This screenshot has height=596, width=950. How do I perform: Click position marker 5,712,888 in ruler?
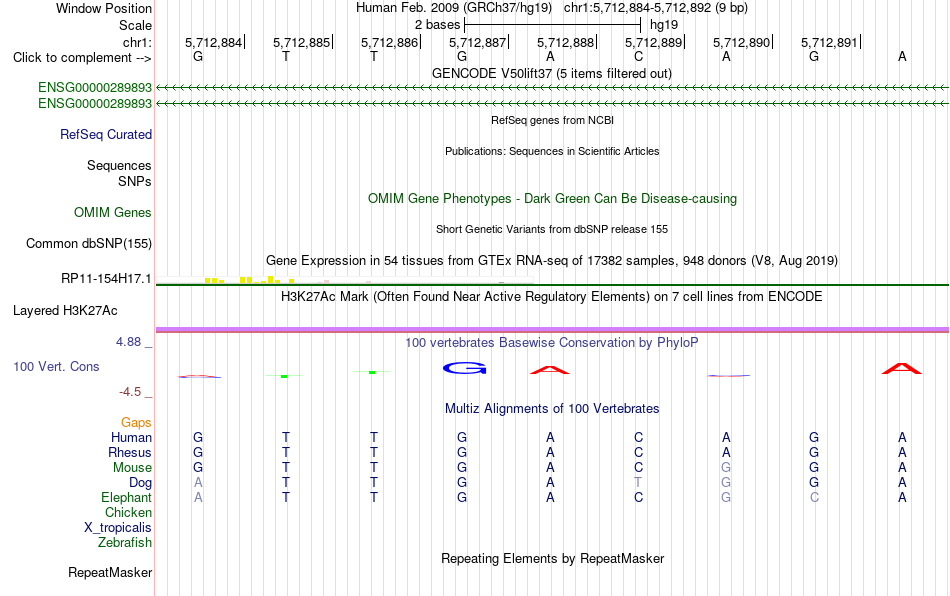click(565, 42)
